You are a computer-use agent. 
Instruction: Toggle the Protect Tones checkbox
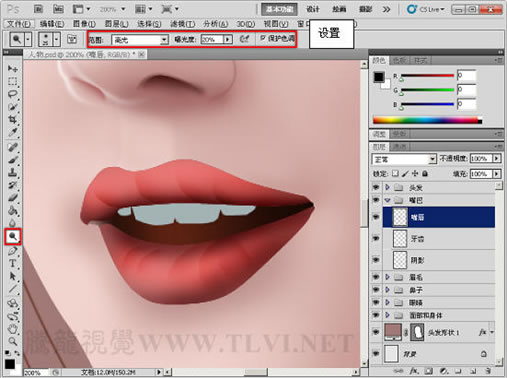[263, 38]
